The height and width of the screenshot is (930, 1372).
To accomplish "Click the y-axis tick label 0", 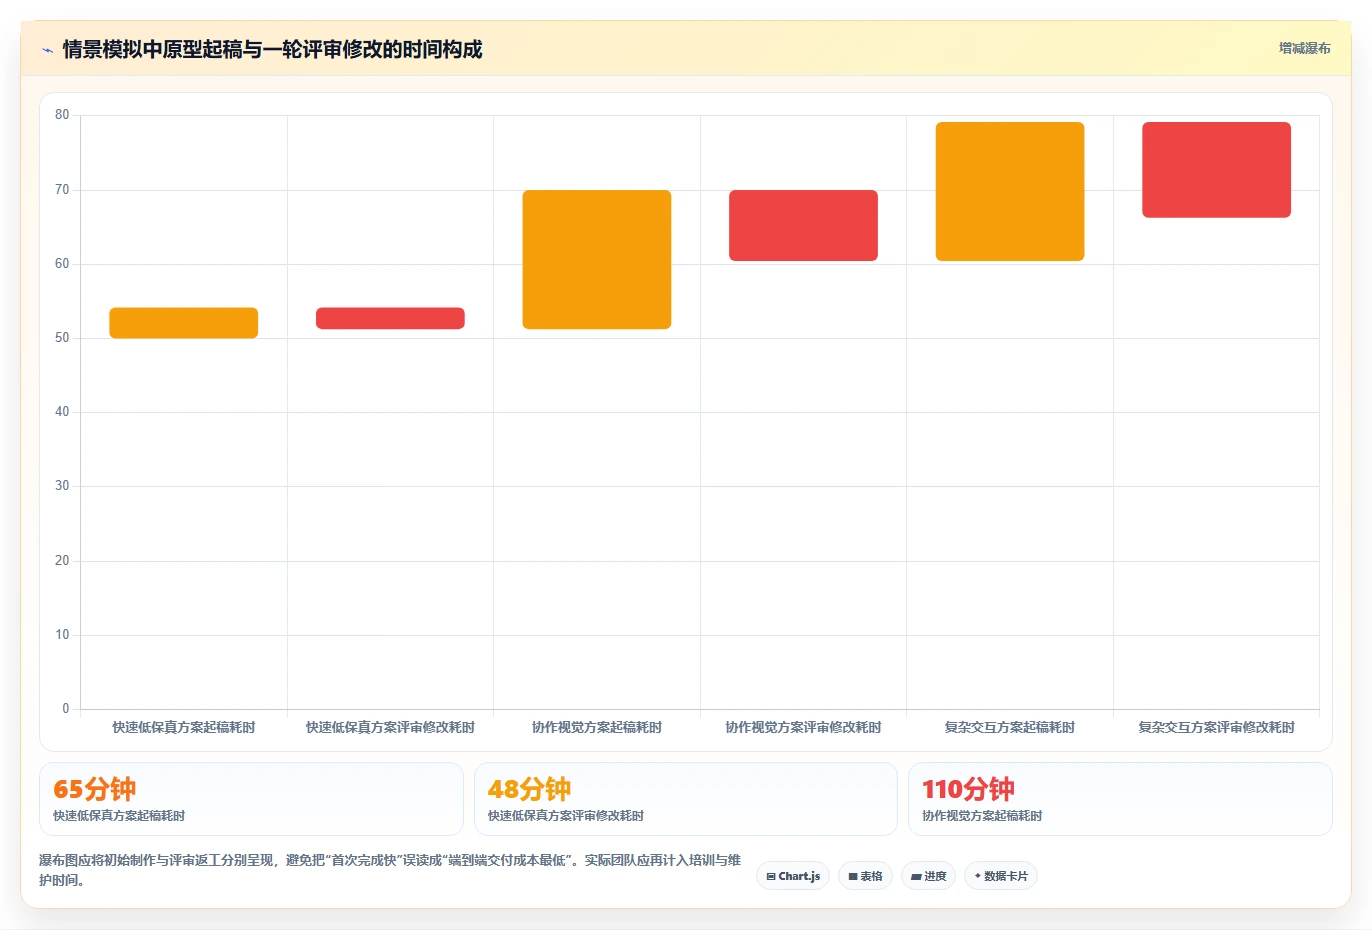I will 66,709.
